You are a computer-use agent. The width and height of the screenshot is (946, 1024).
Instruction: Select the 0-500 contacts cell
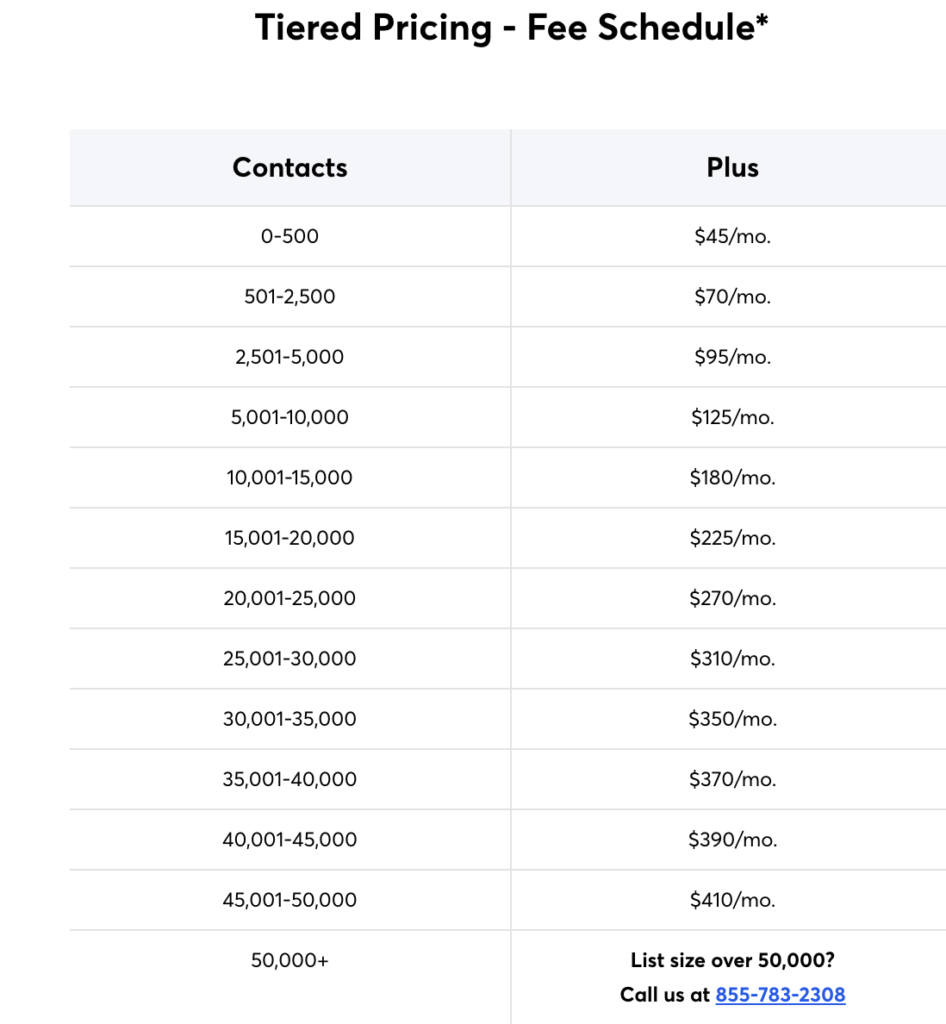tap(290, 237)
